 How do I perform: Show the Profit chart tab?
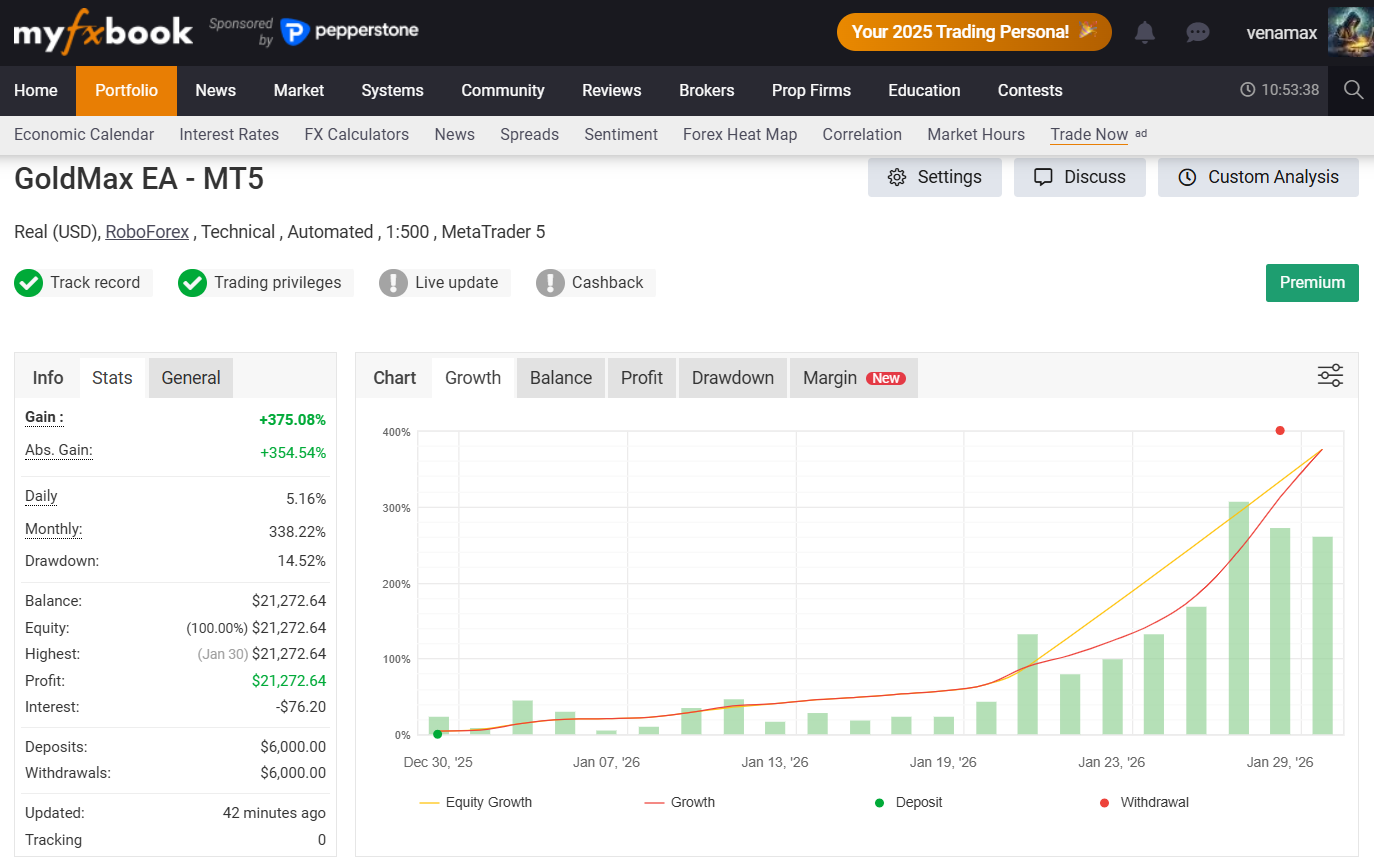click(x=642, y=378)
